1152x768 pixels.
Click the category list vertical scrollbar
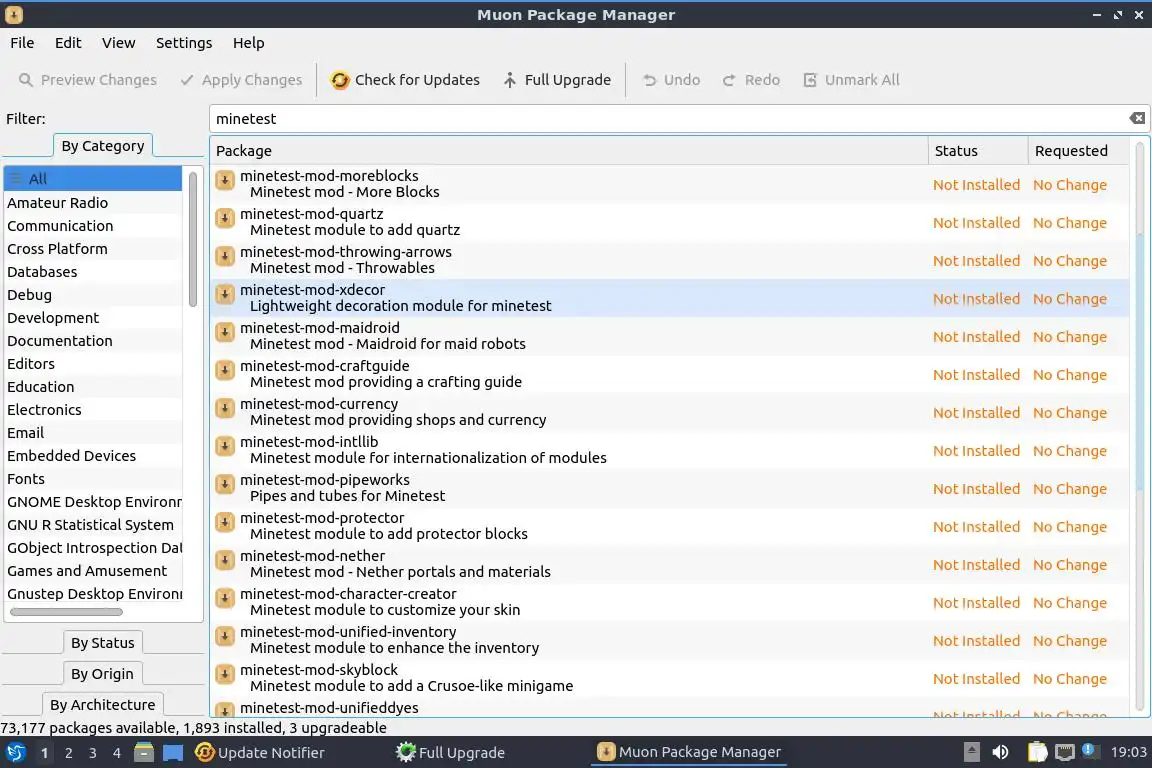click(192, 239)
